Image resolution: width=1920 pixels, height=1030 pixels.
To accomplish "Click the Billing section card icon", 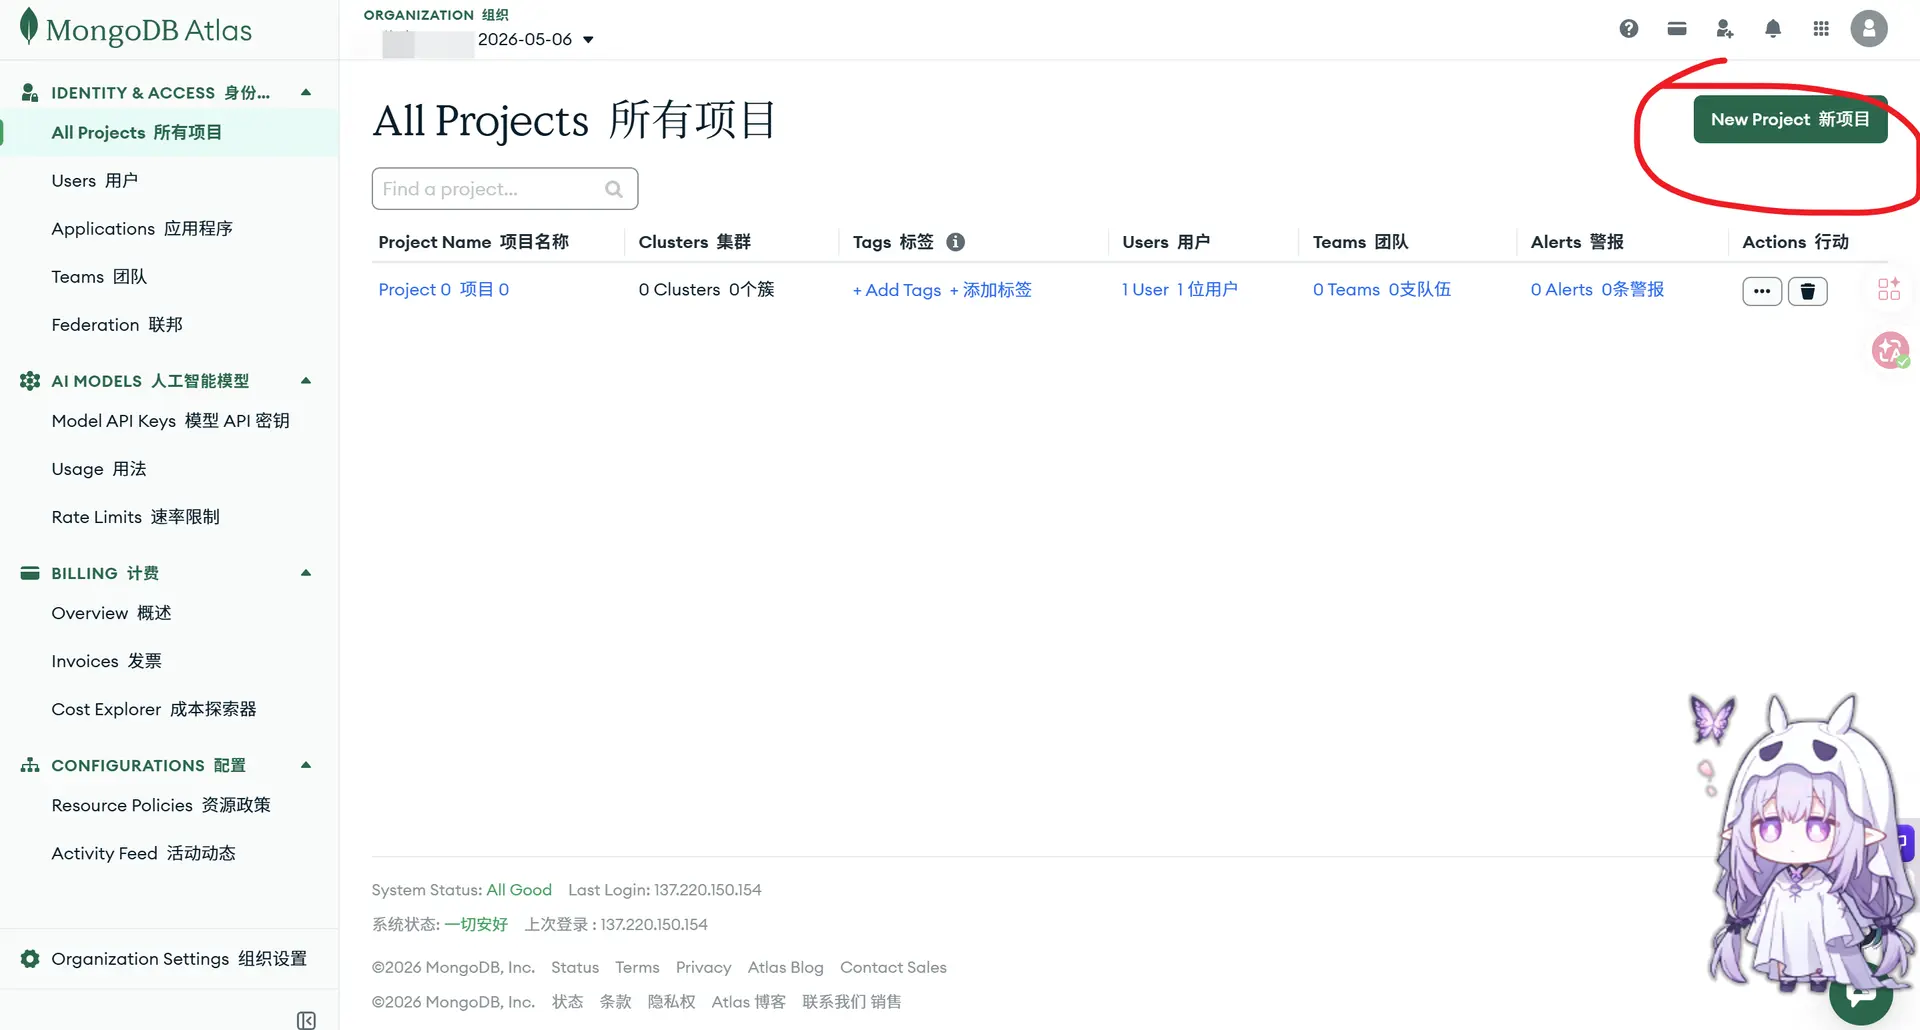I will (30, 573).
